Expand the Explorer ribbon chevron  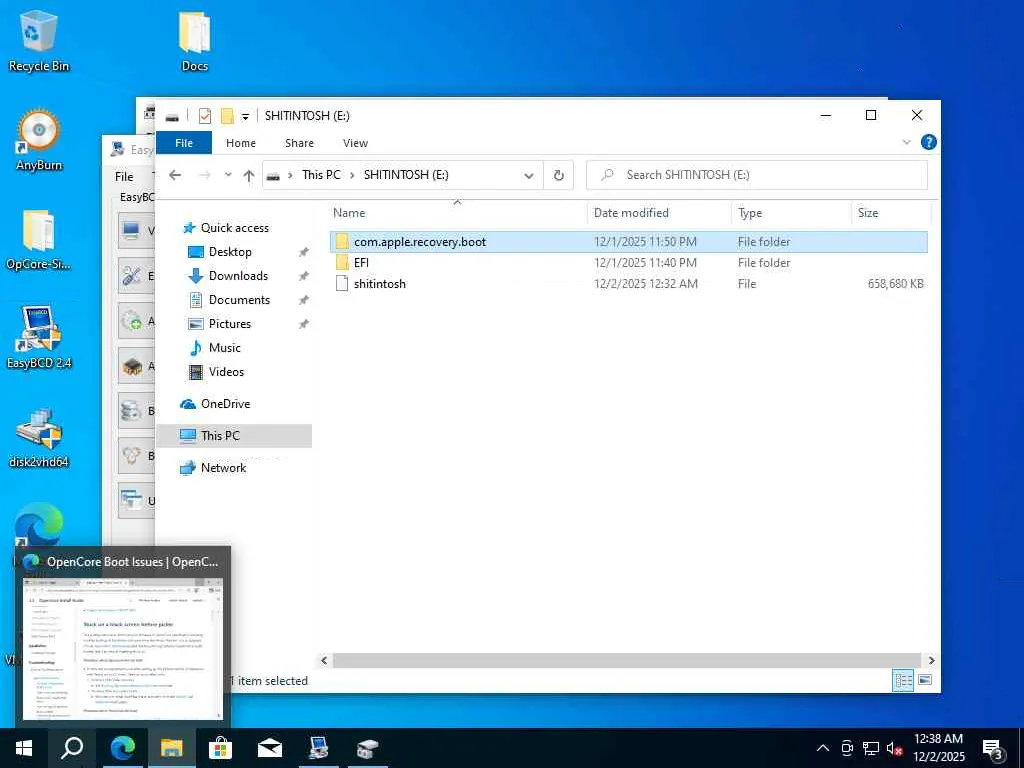tap(906, 142)
